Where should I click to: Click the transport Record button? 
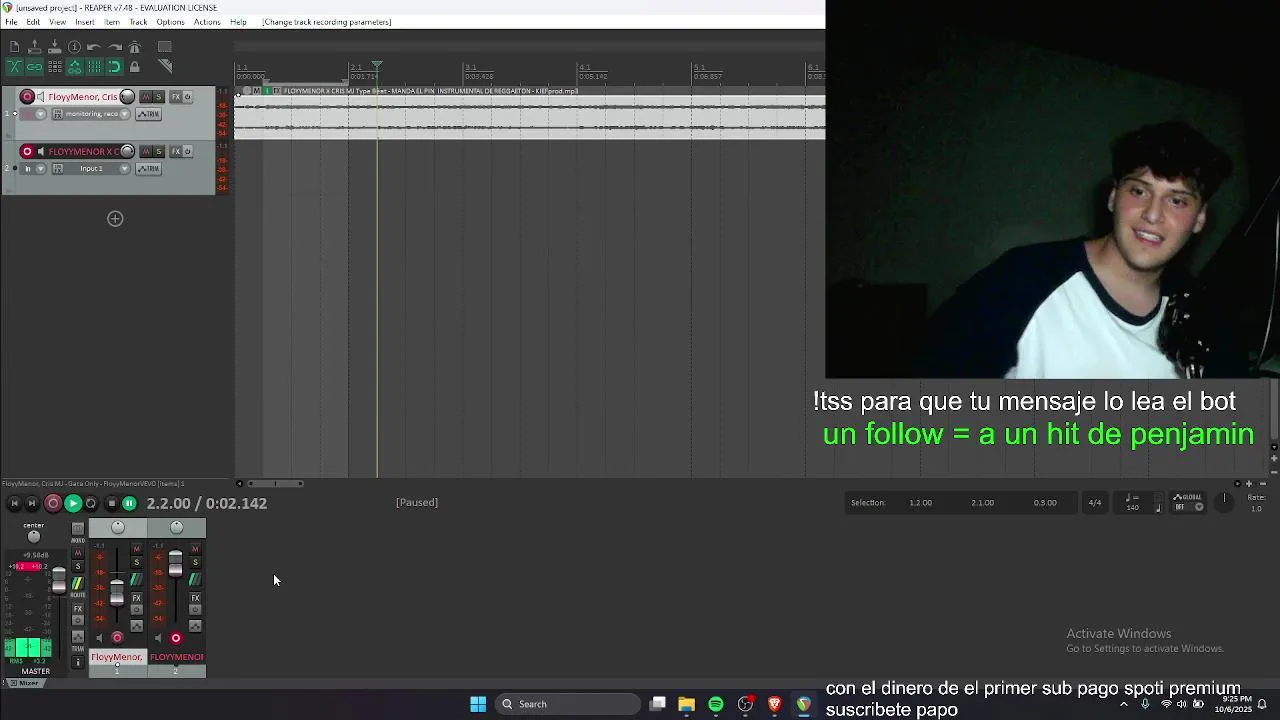click(x=53, y=504)
